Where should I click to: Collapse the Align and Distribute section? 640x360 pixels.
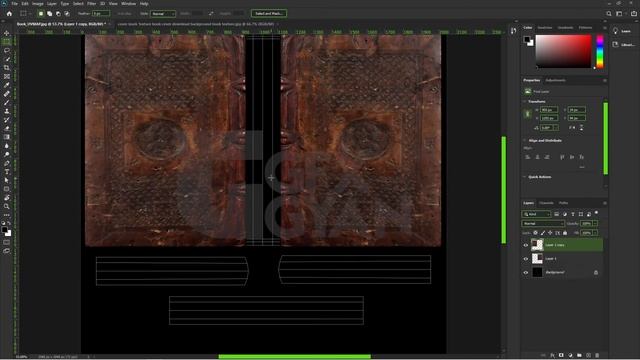tap(524, 140)
